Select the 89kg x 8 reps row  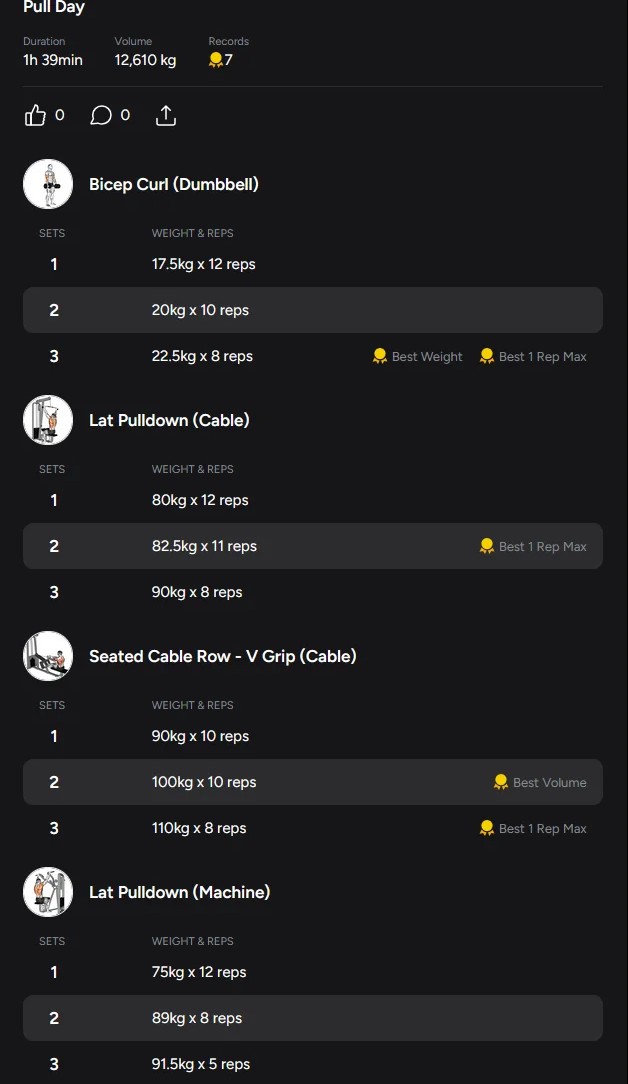312,1018
